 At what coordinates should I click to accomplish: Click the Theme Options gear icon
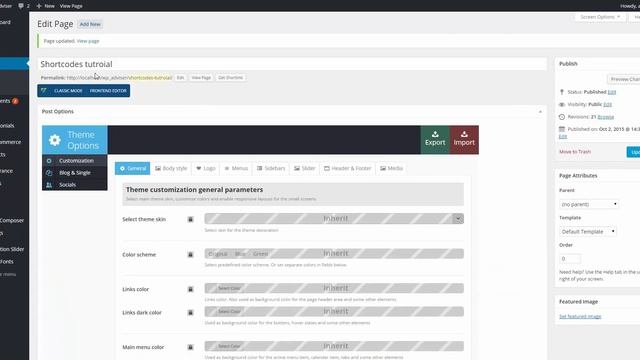pos(55,140)
